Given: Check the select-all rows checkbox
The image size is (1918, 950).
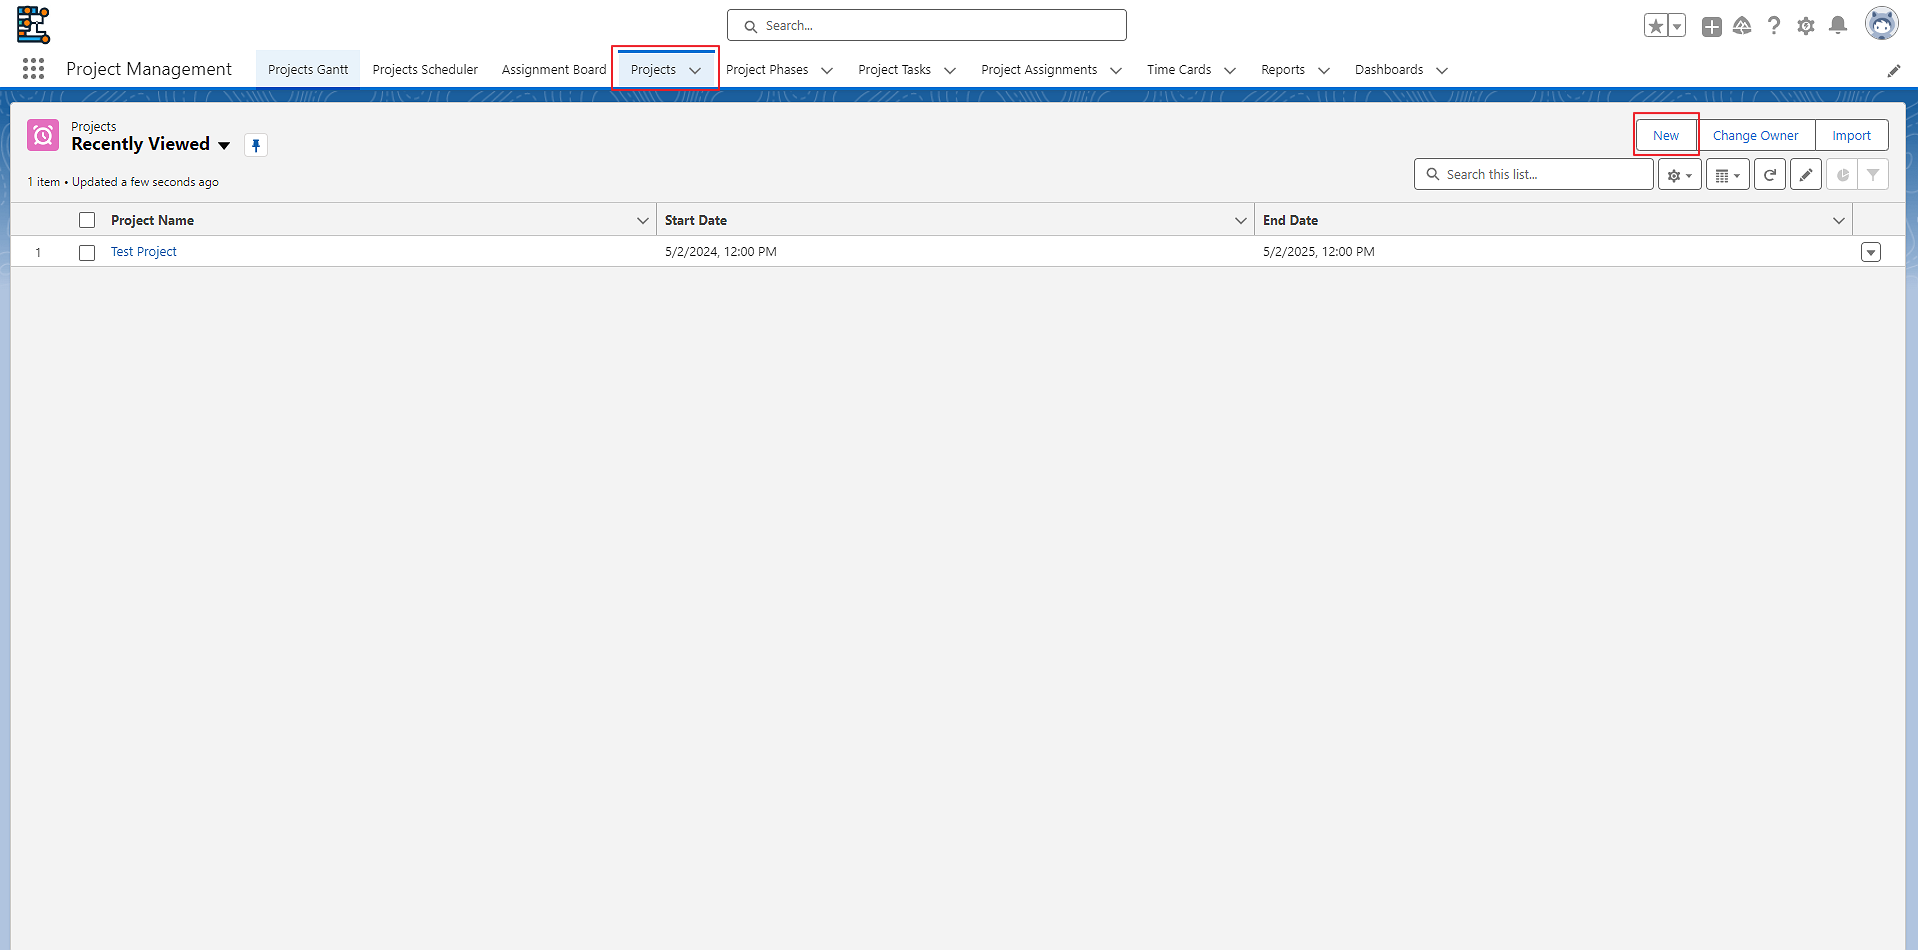Looking at the screenshot, I should click(x=87, y=221).
